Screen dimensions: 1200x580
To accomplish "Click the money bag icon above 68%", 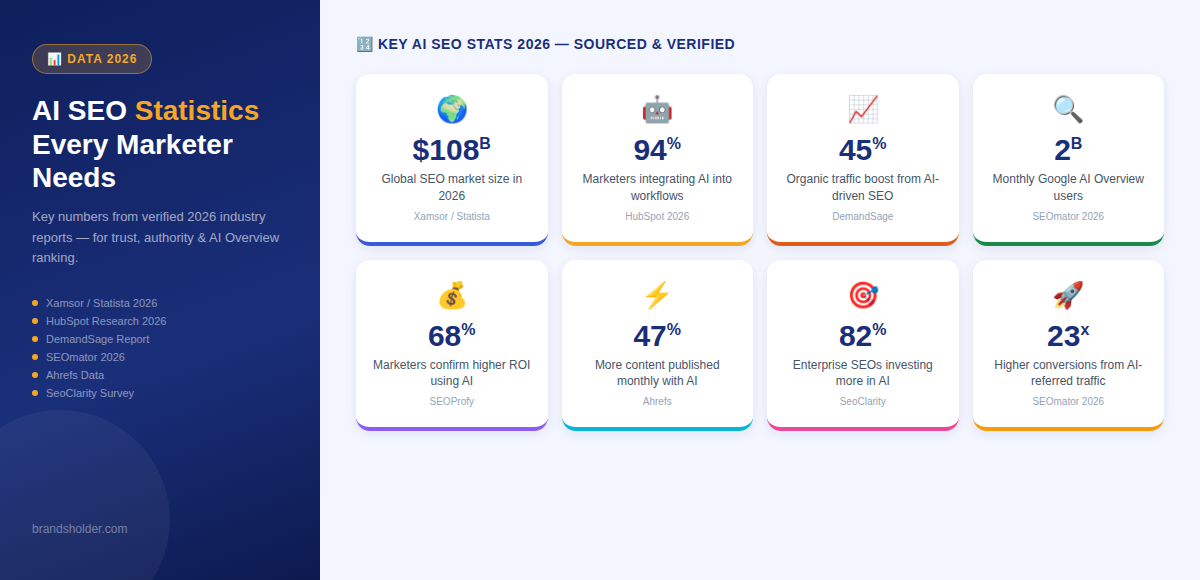I will coord(452,295).
